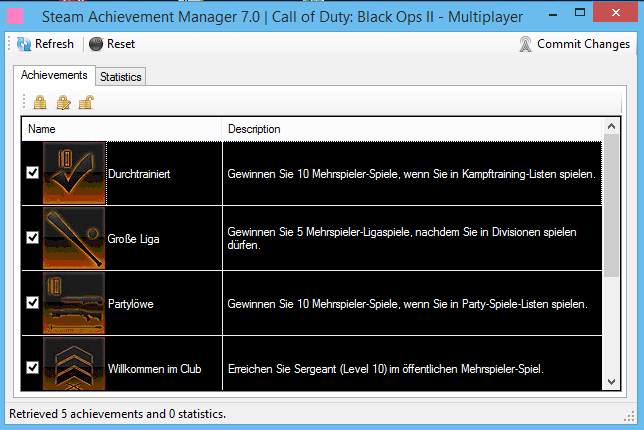644x430 pixels.
Task: Click the window resize grip in status bar
Action: (629, 417)
